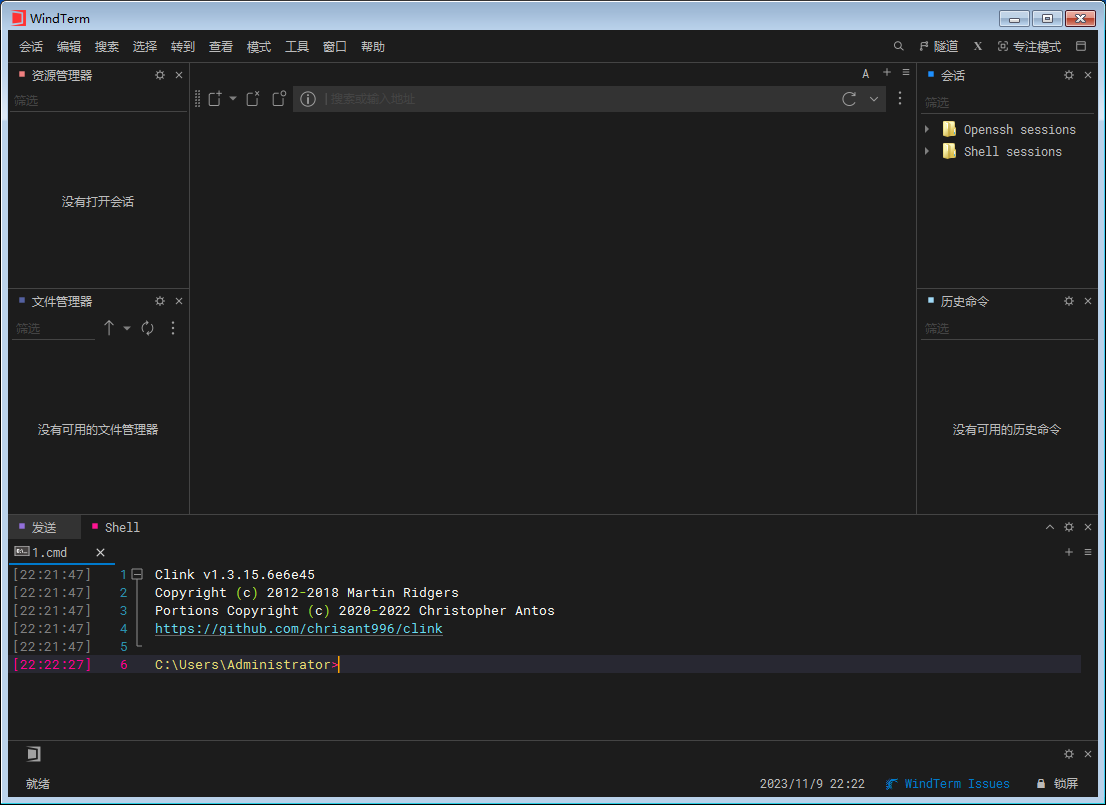
Task: Open the 工具 menu
Action: tap(297, 47)
